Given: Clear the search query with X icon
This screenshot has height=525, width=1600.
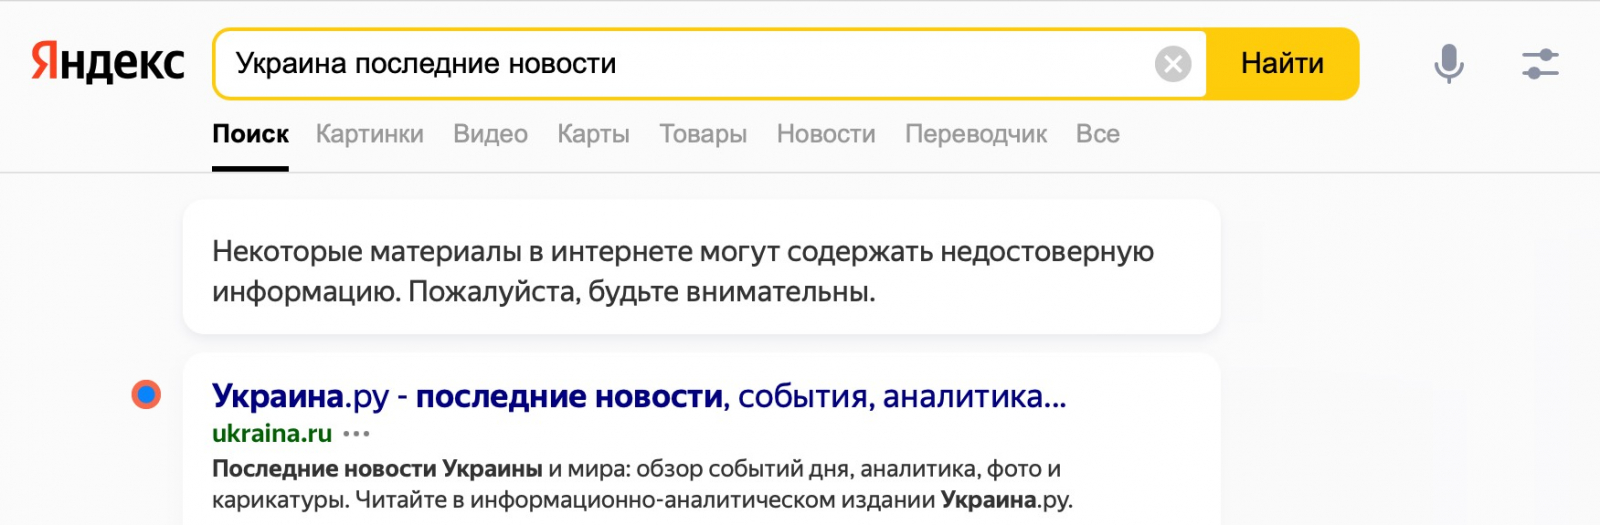Looking at the screenshot, I should click(1173, 64).
